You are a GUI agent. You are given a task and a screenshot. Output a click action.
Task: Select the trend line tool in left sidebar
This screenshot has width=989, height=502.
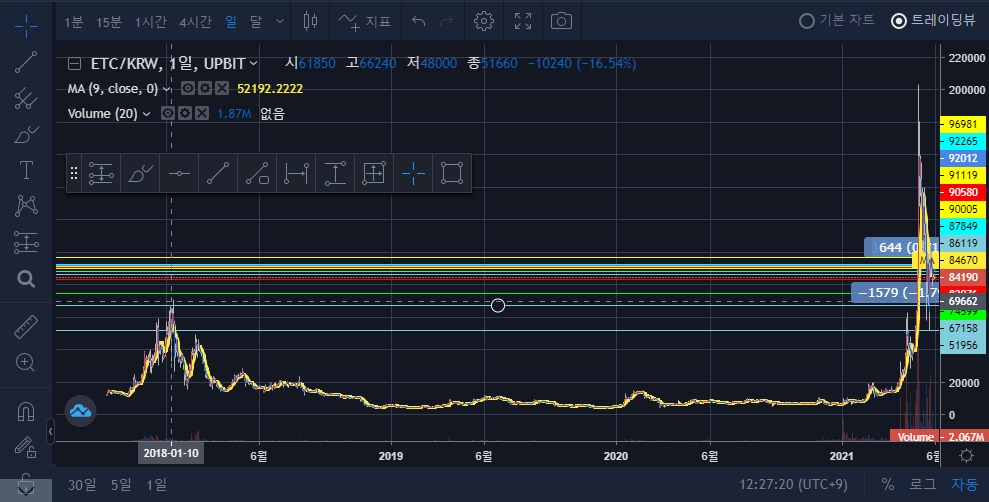[x=26, y=62]
